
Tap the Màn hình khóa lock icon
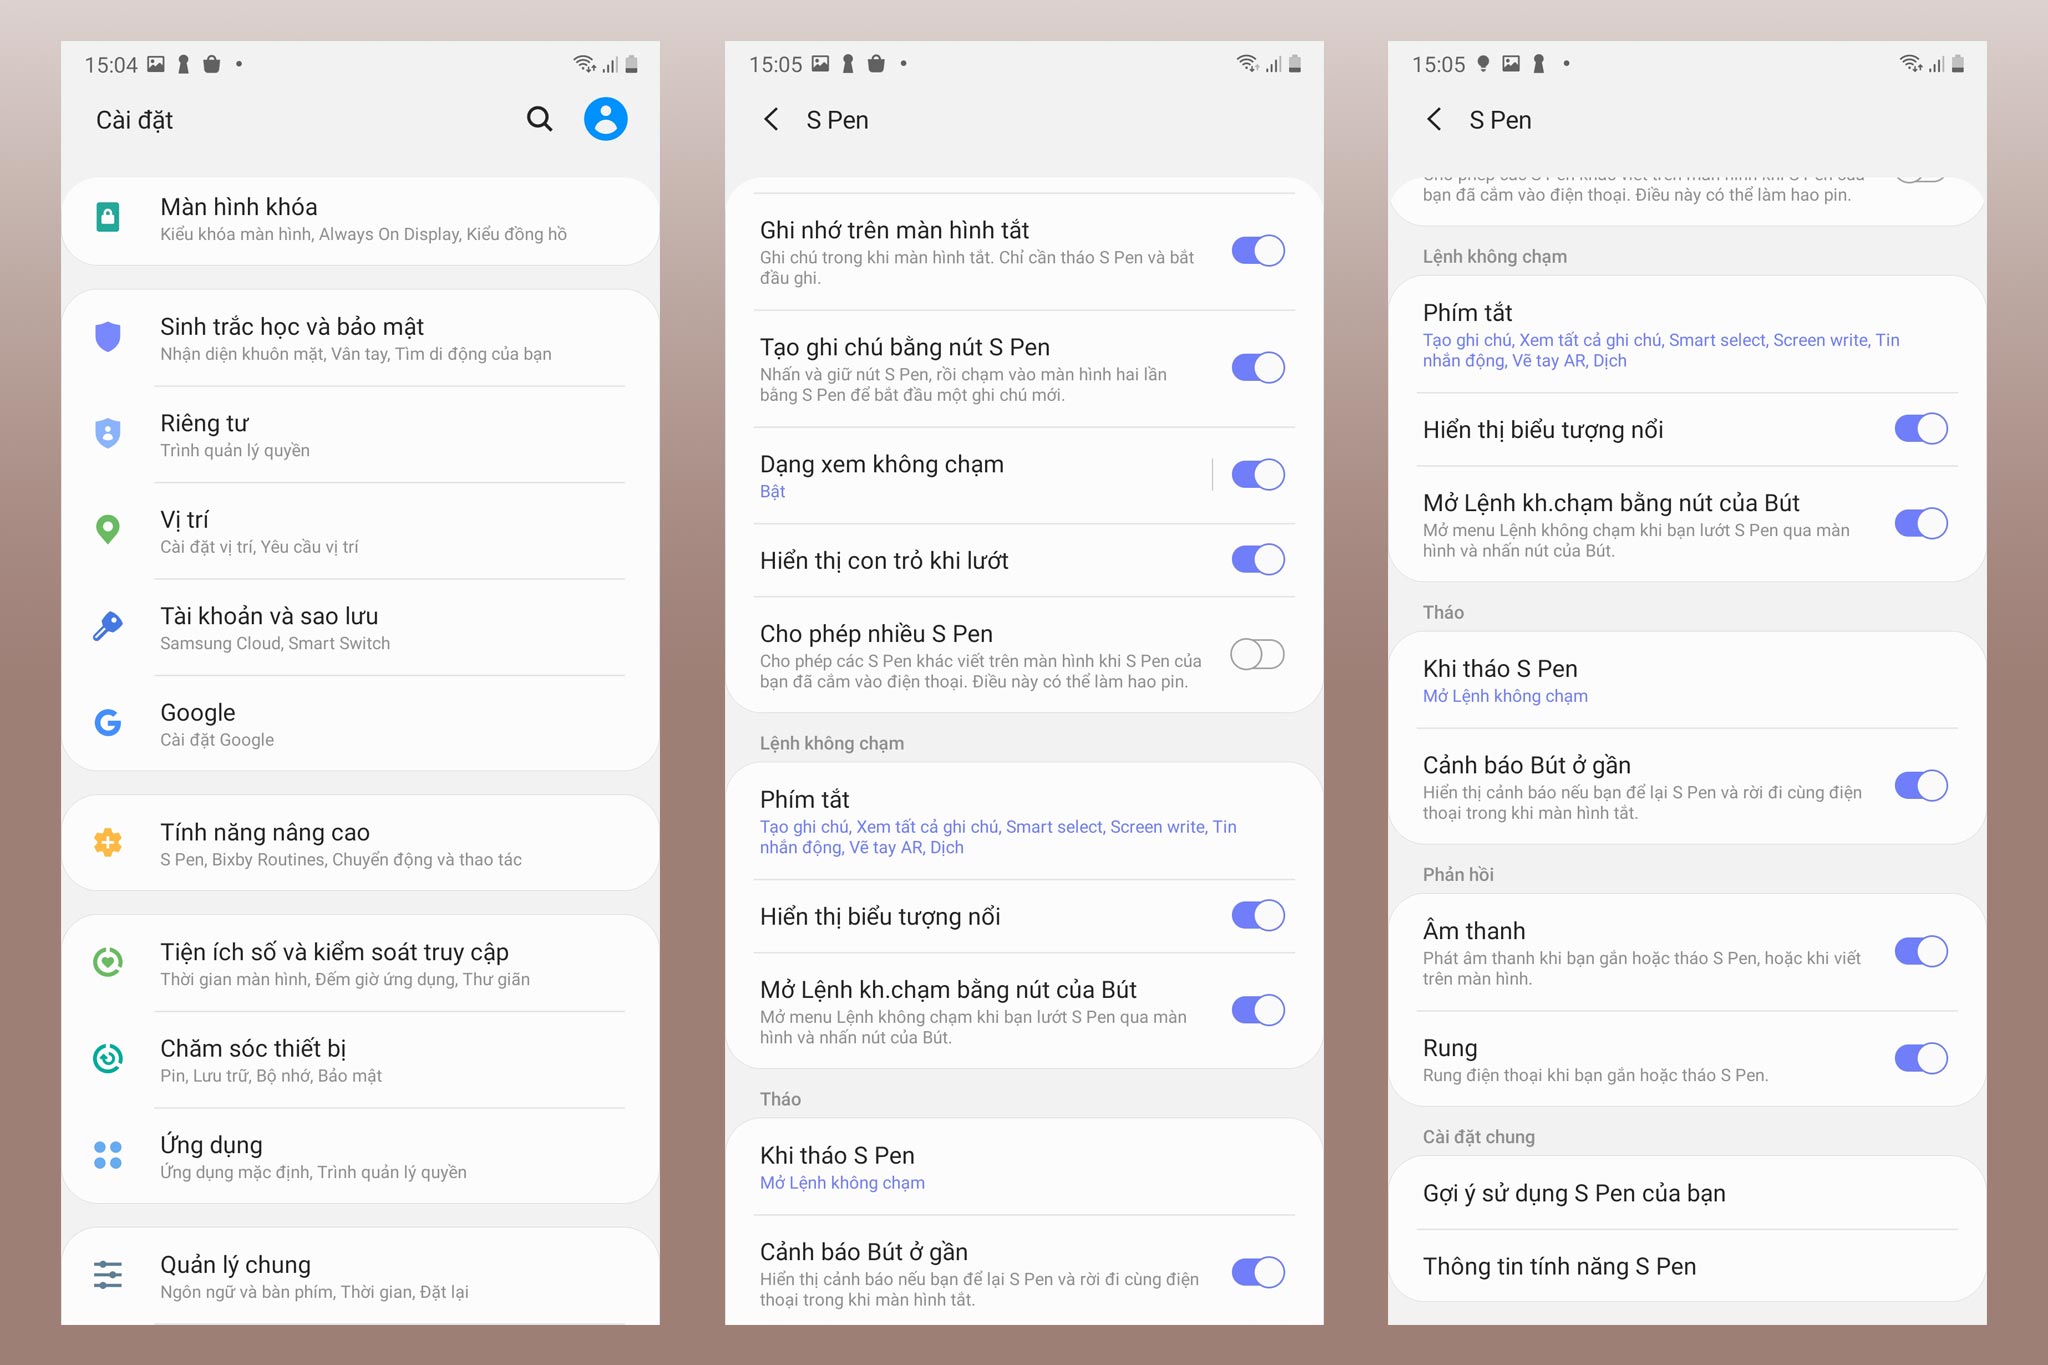(108, 217)
